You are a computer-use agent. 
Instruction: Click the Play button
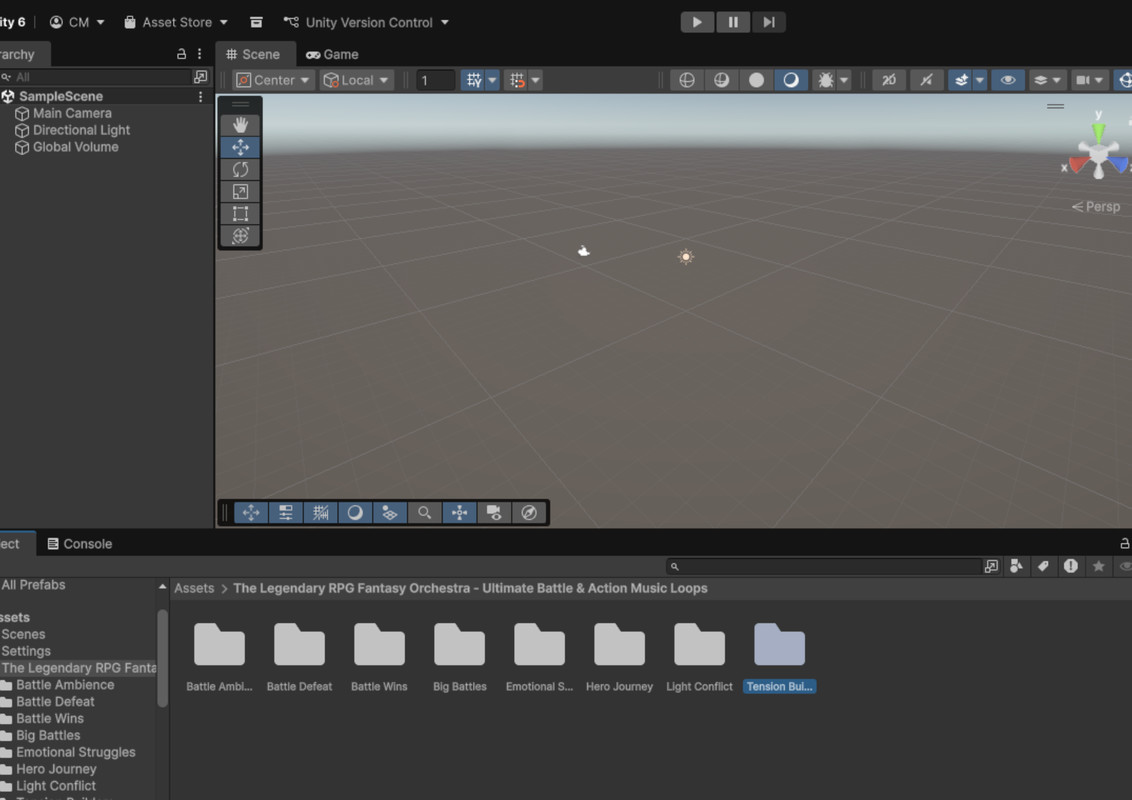[x=697, y=22]
